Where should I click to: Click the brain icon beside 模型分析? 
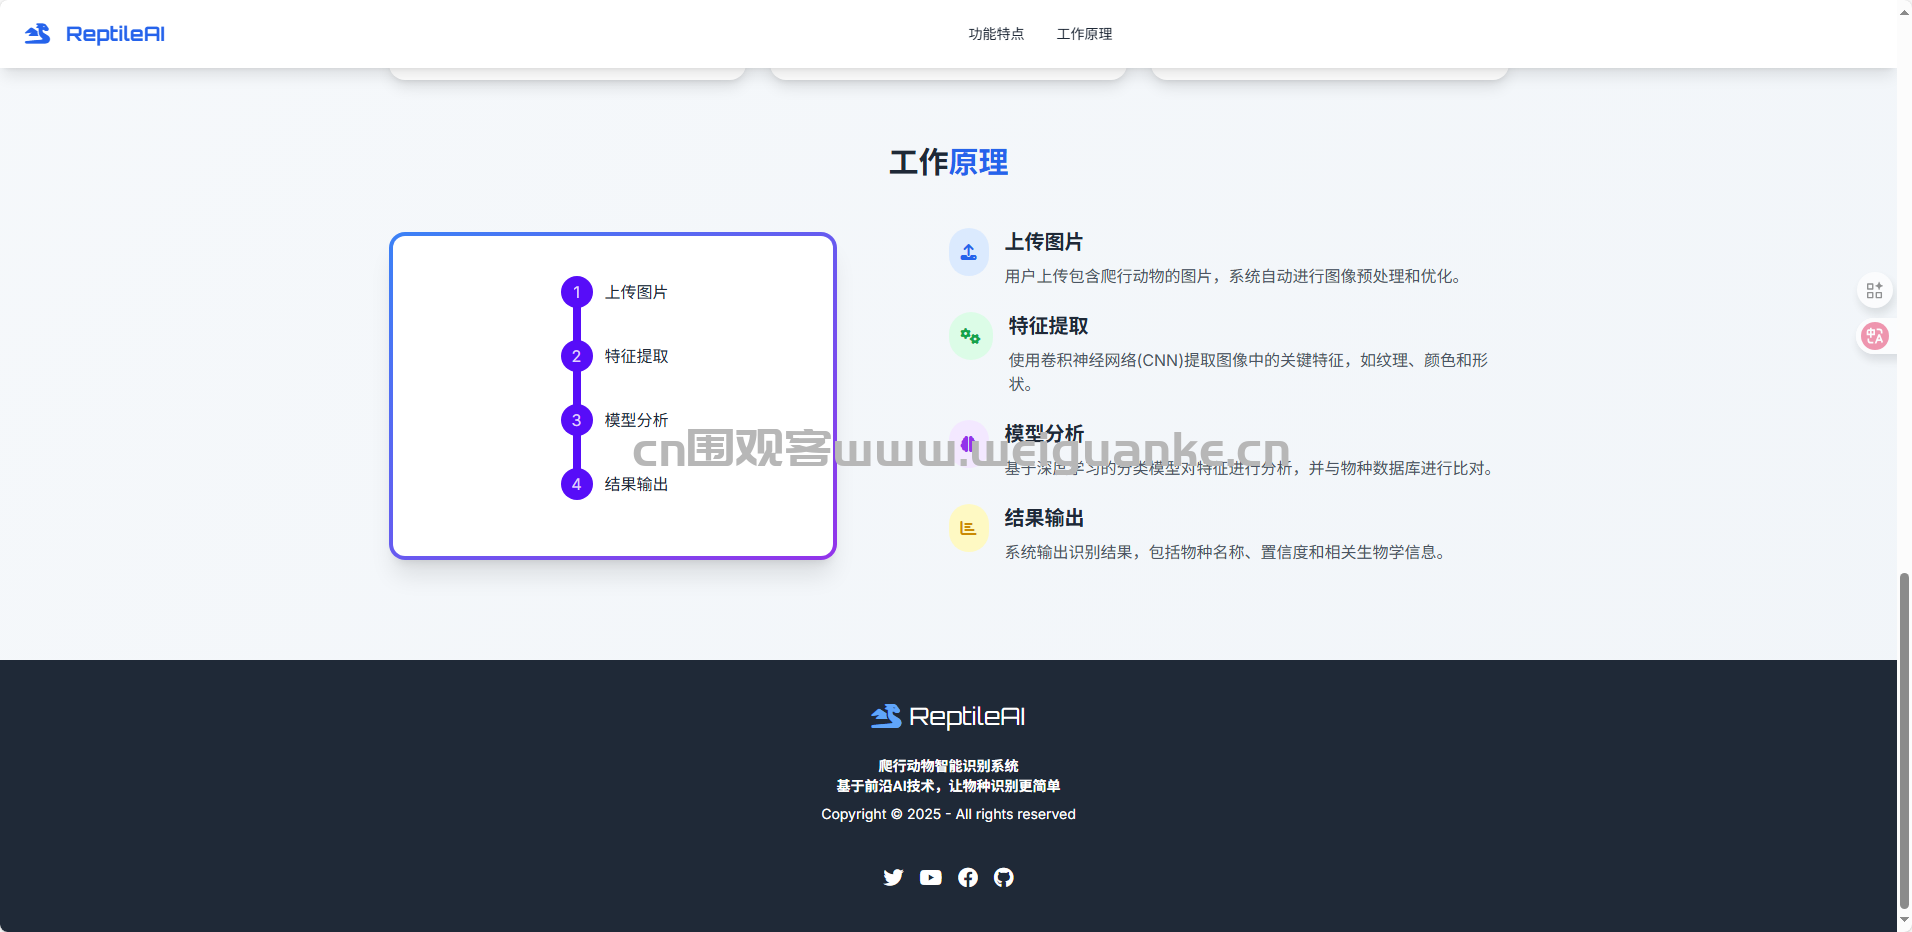(968, 442)
